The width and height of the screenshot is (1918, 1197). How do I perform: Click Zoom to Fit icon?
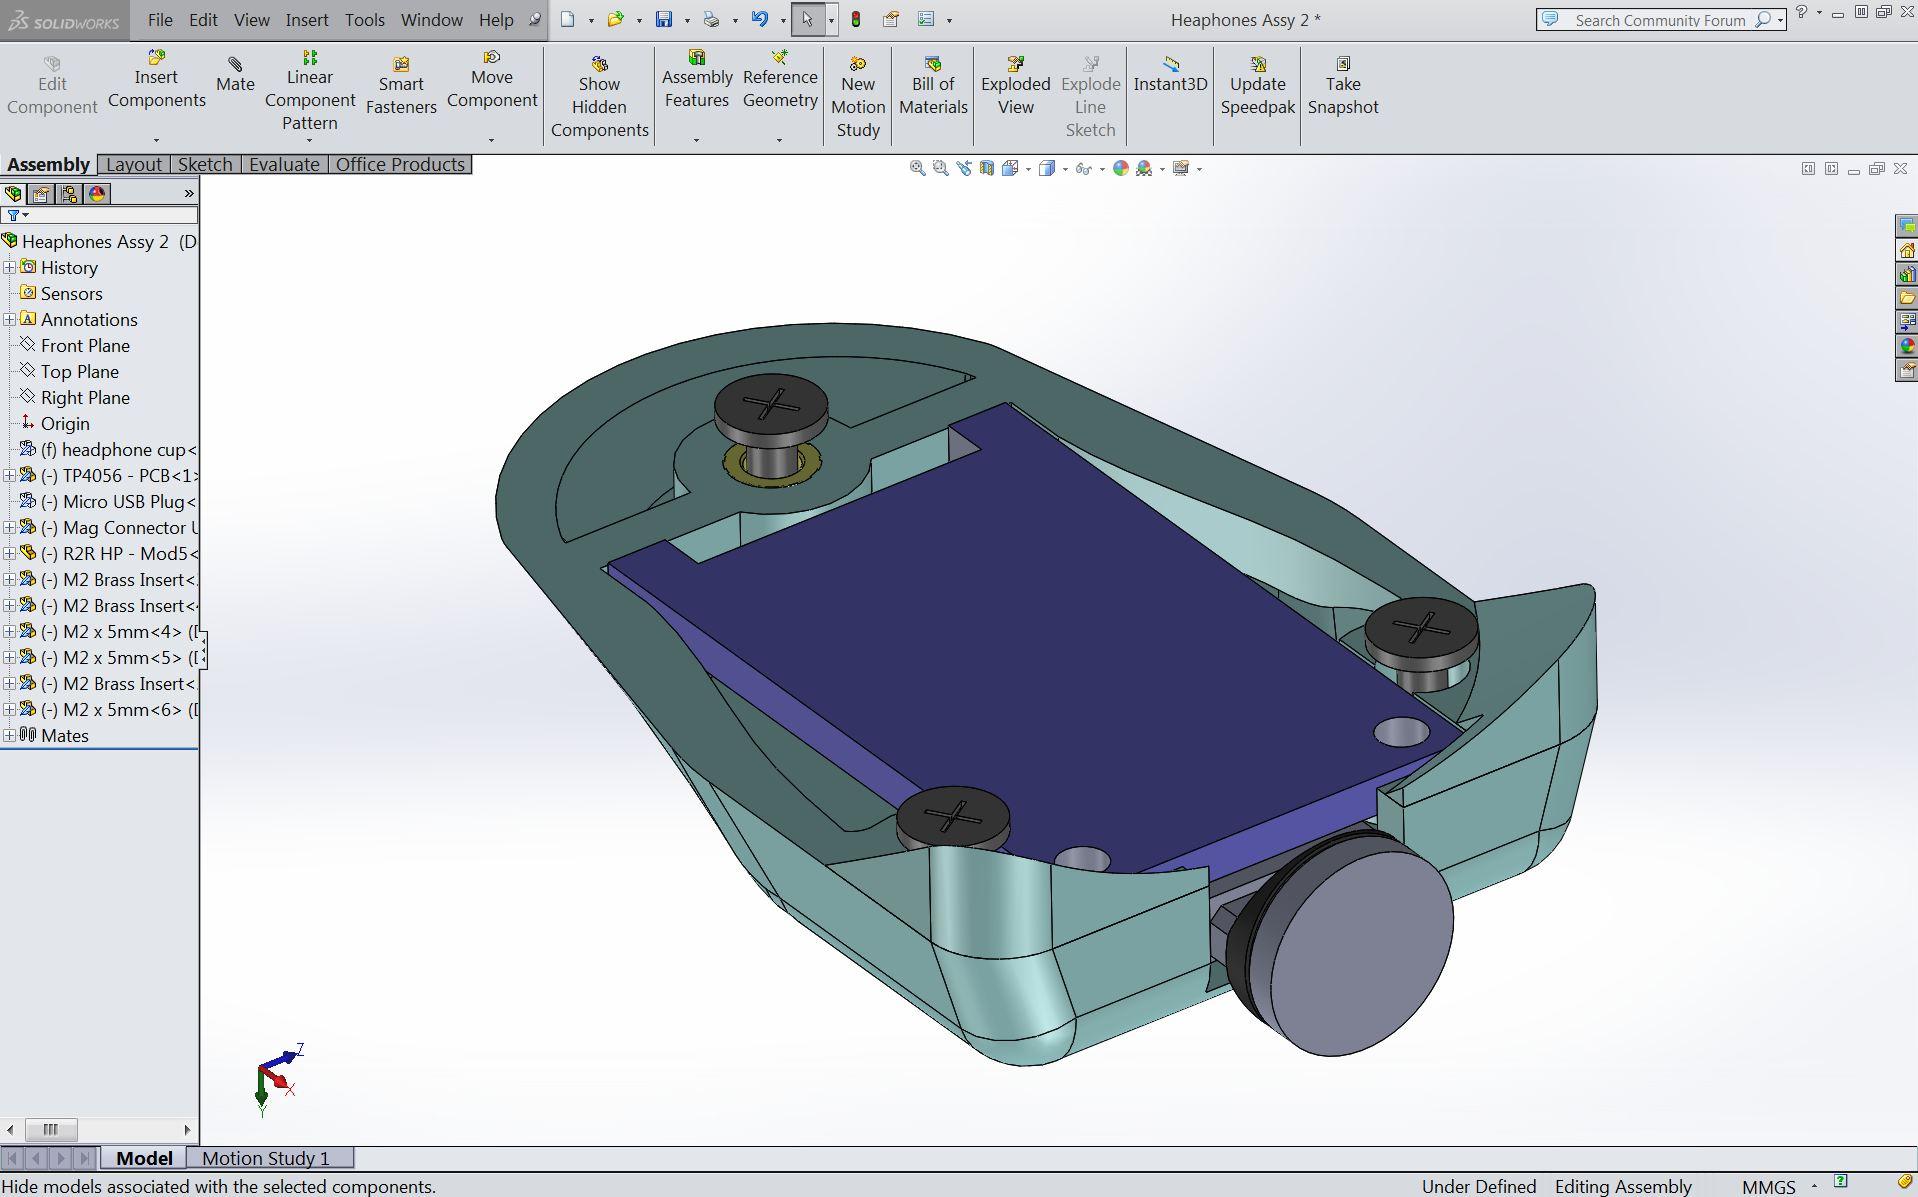[x=917, y=168]
